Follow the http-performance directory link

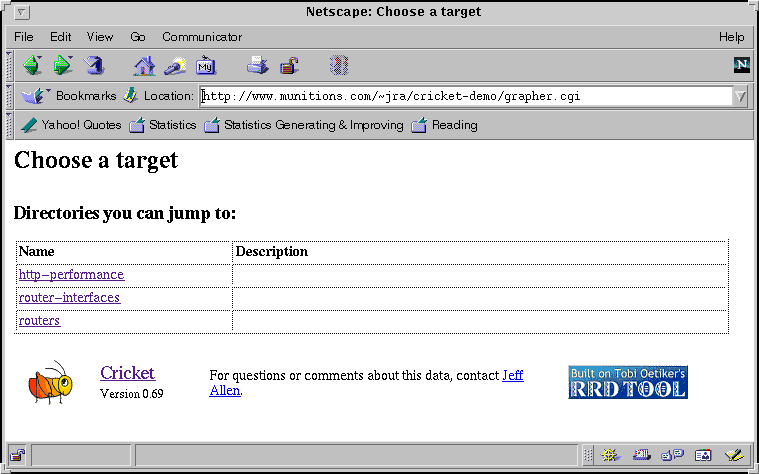coord(71,275)
